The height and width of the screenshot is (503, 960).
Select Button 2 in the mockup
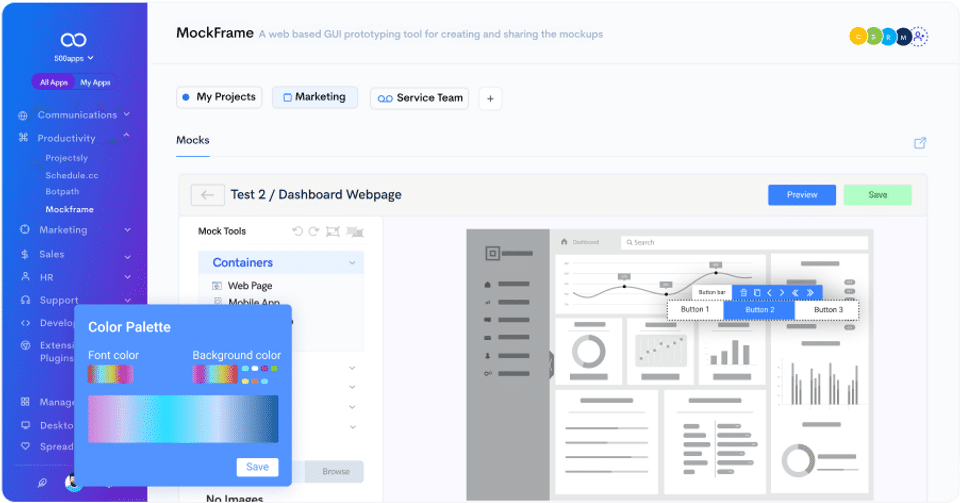(x=759, y=310)
